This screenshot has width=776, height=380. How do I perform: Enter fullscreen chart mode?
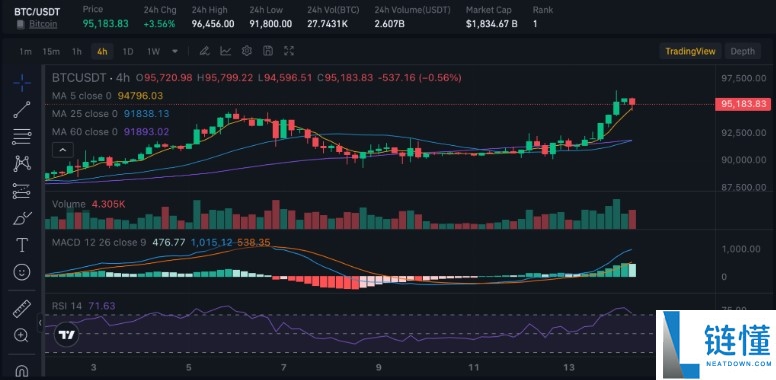pos(289,51)
